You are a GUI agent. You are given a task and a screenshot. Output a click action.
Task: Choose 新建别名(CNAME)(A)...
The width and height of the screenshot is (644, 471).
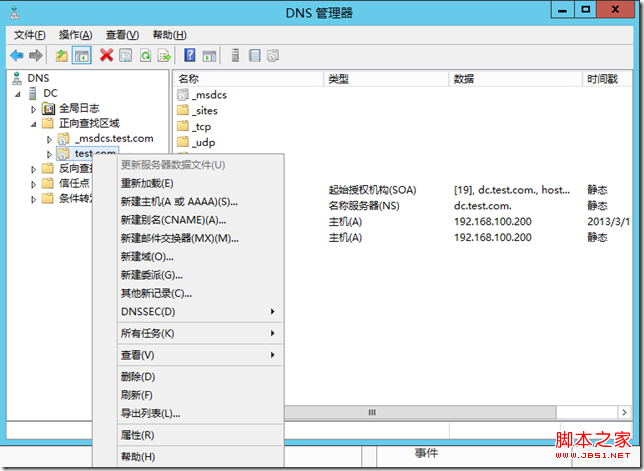(200, 220)
